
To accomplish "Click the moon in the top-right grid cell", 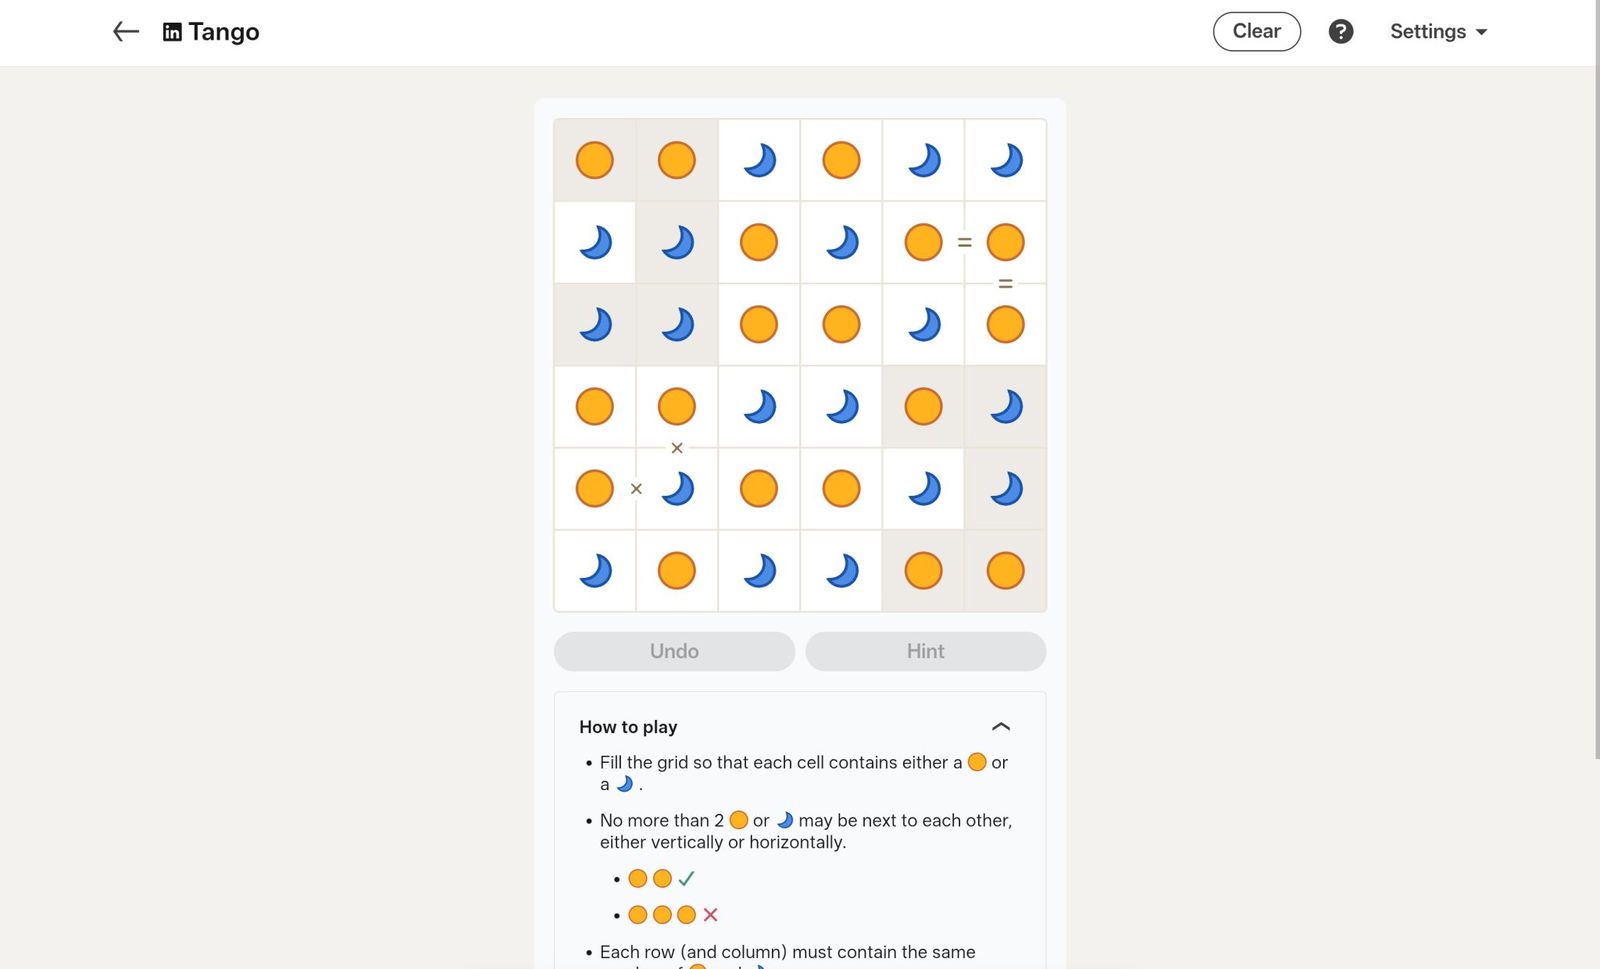I will pyautogui.click(x=1005, y=160).
